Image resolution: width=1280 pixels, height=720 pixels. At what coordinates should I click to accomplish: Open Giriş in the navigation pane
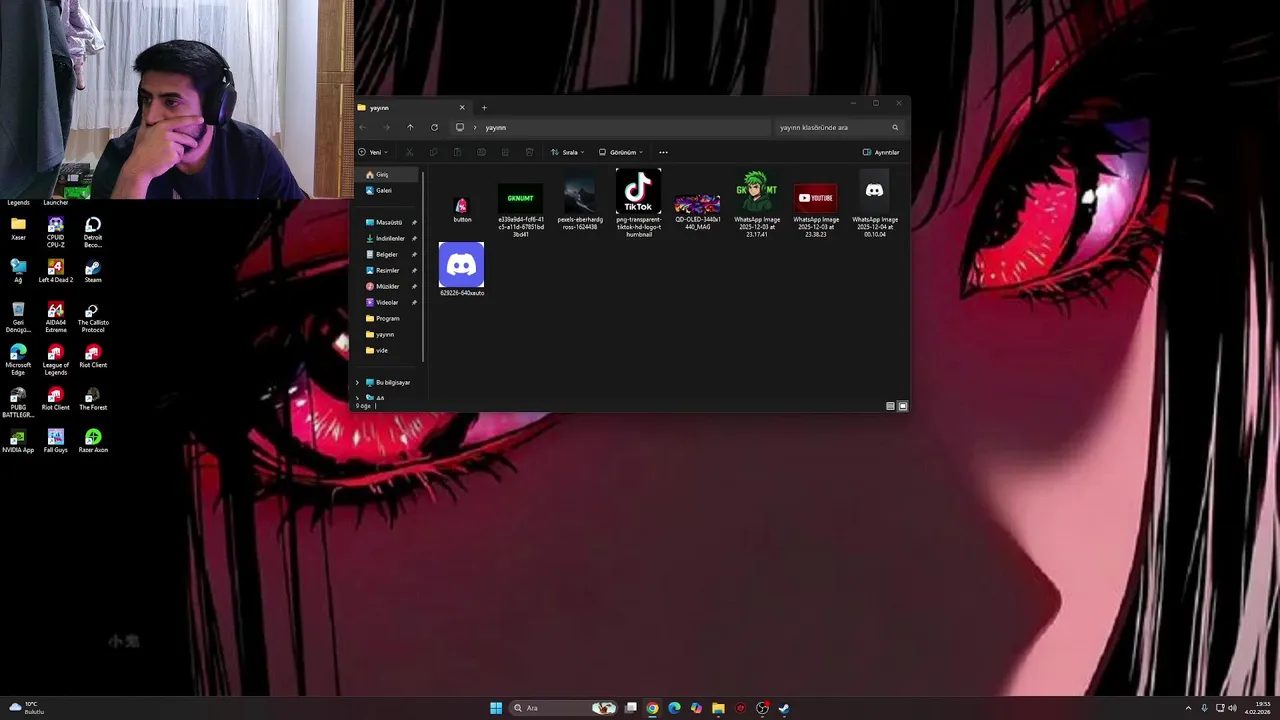(388, 174)
